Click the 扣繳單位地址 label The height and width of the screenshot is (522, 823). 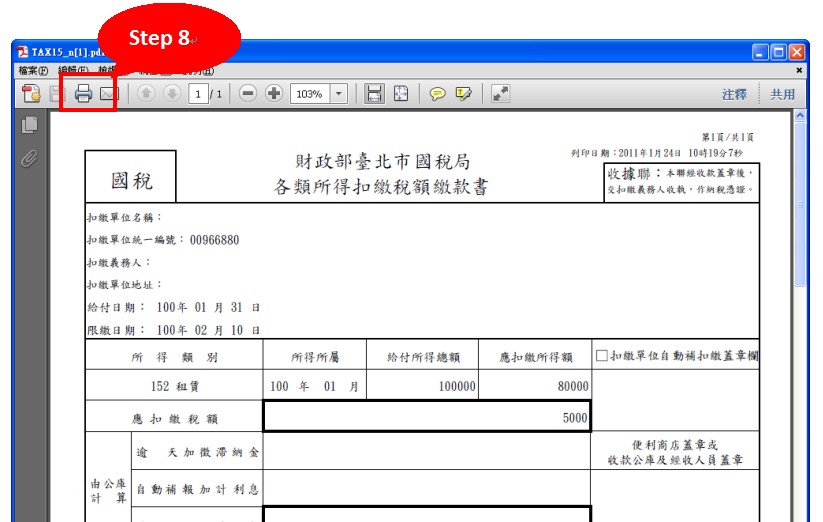click(x=124, y=285)
